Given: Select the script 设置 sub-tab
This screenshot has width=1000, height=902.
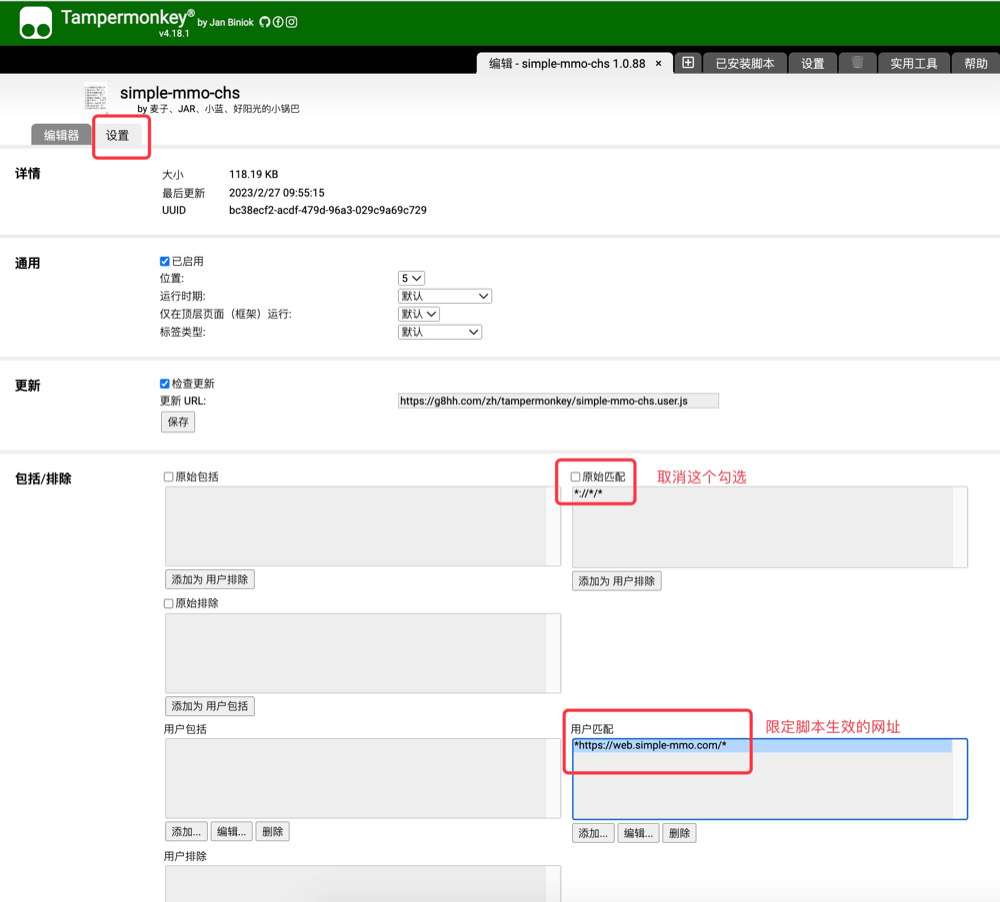Looking at the screenshot, I should click(x=117, y=135).
